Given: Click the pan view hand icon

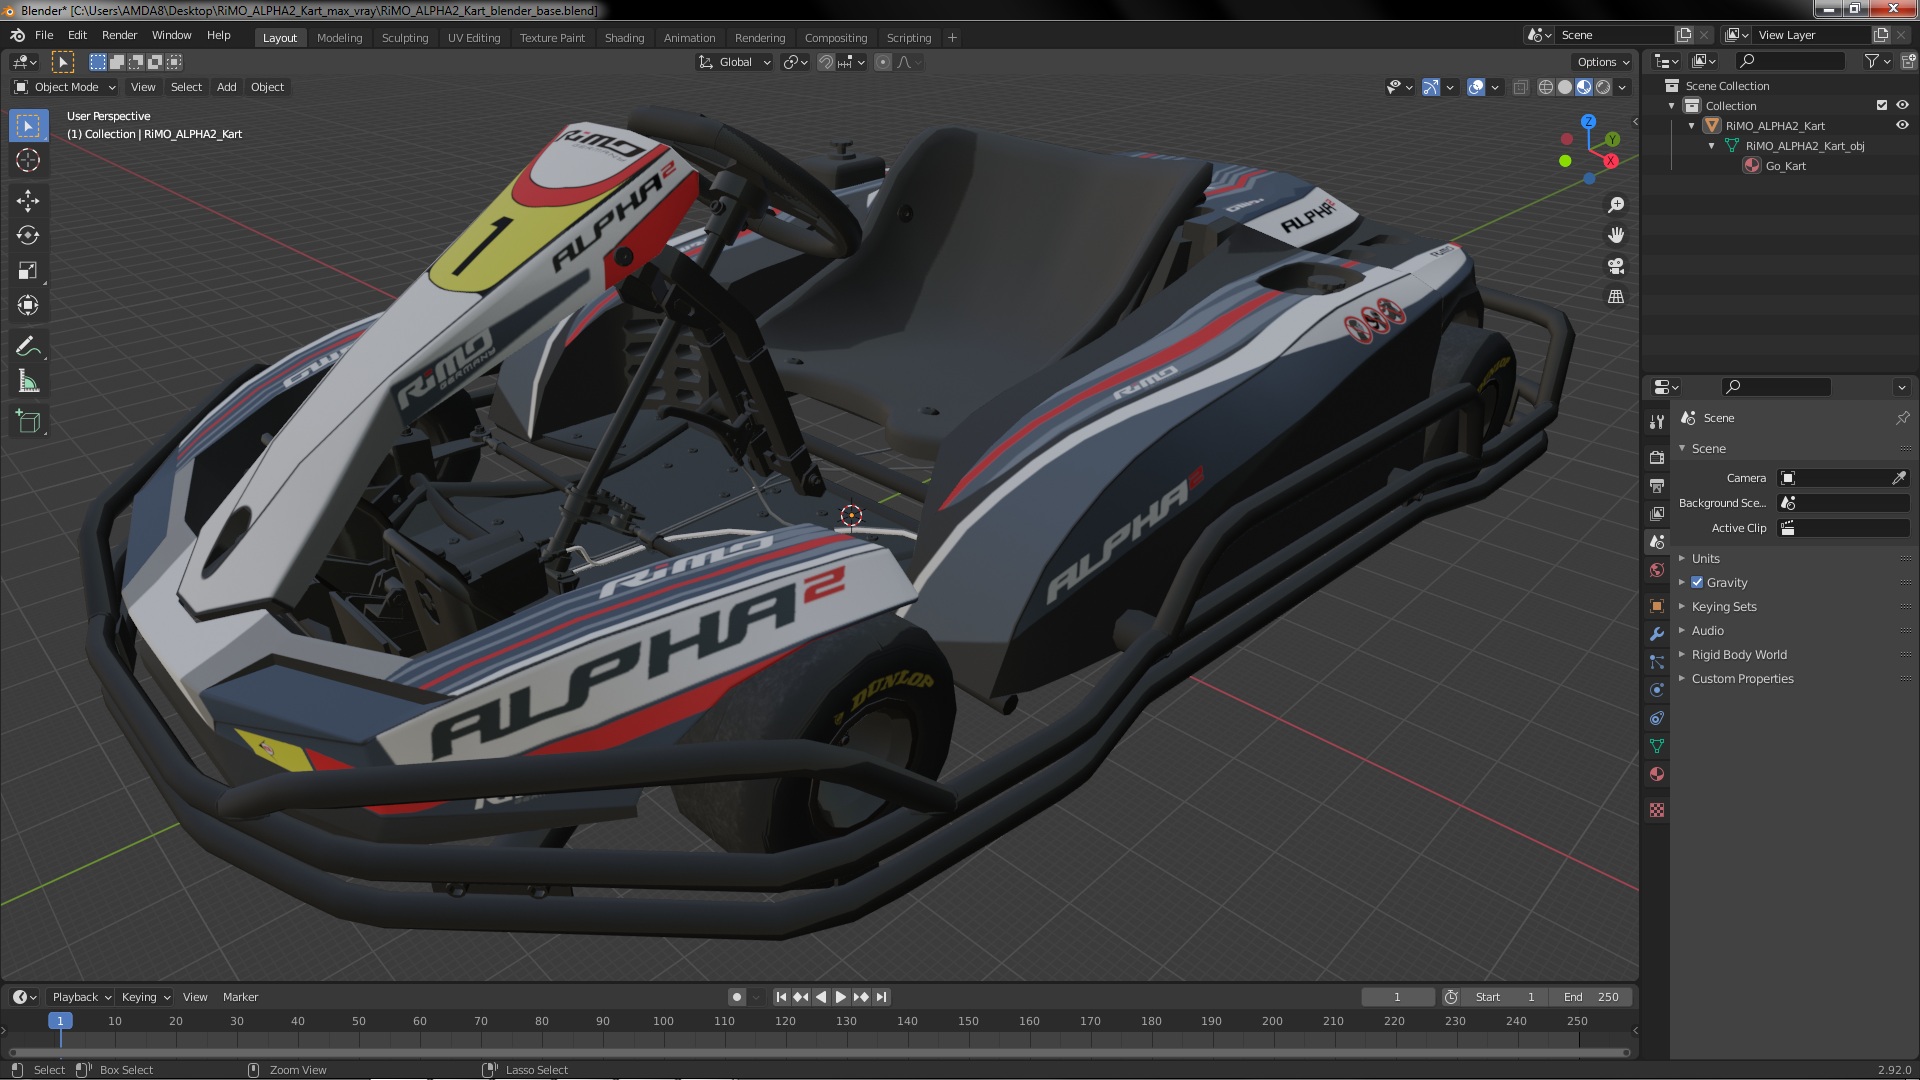Looking at the screenshot, I should [1616, 235].
